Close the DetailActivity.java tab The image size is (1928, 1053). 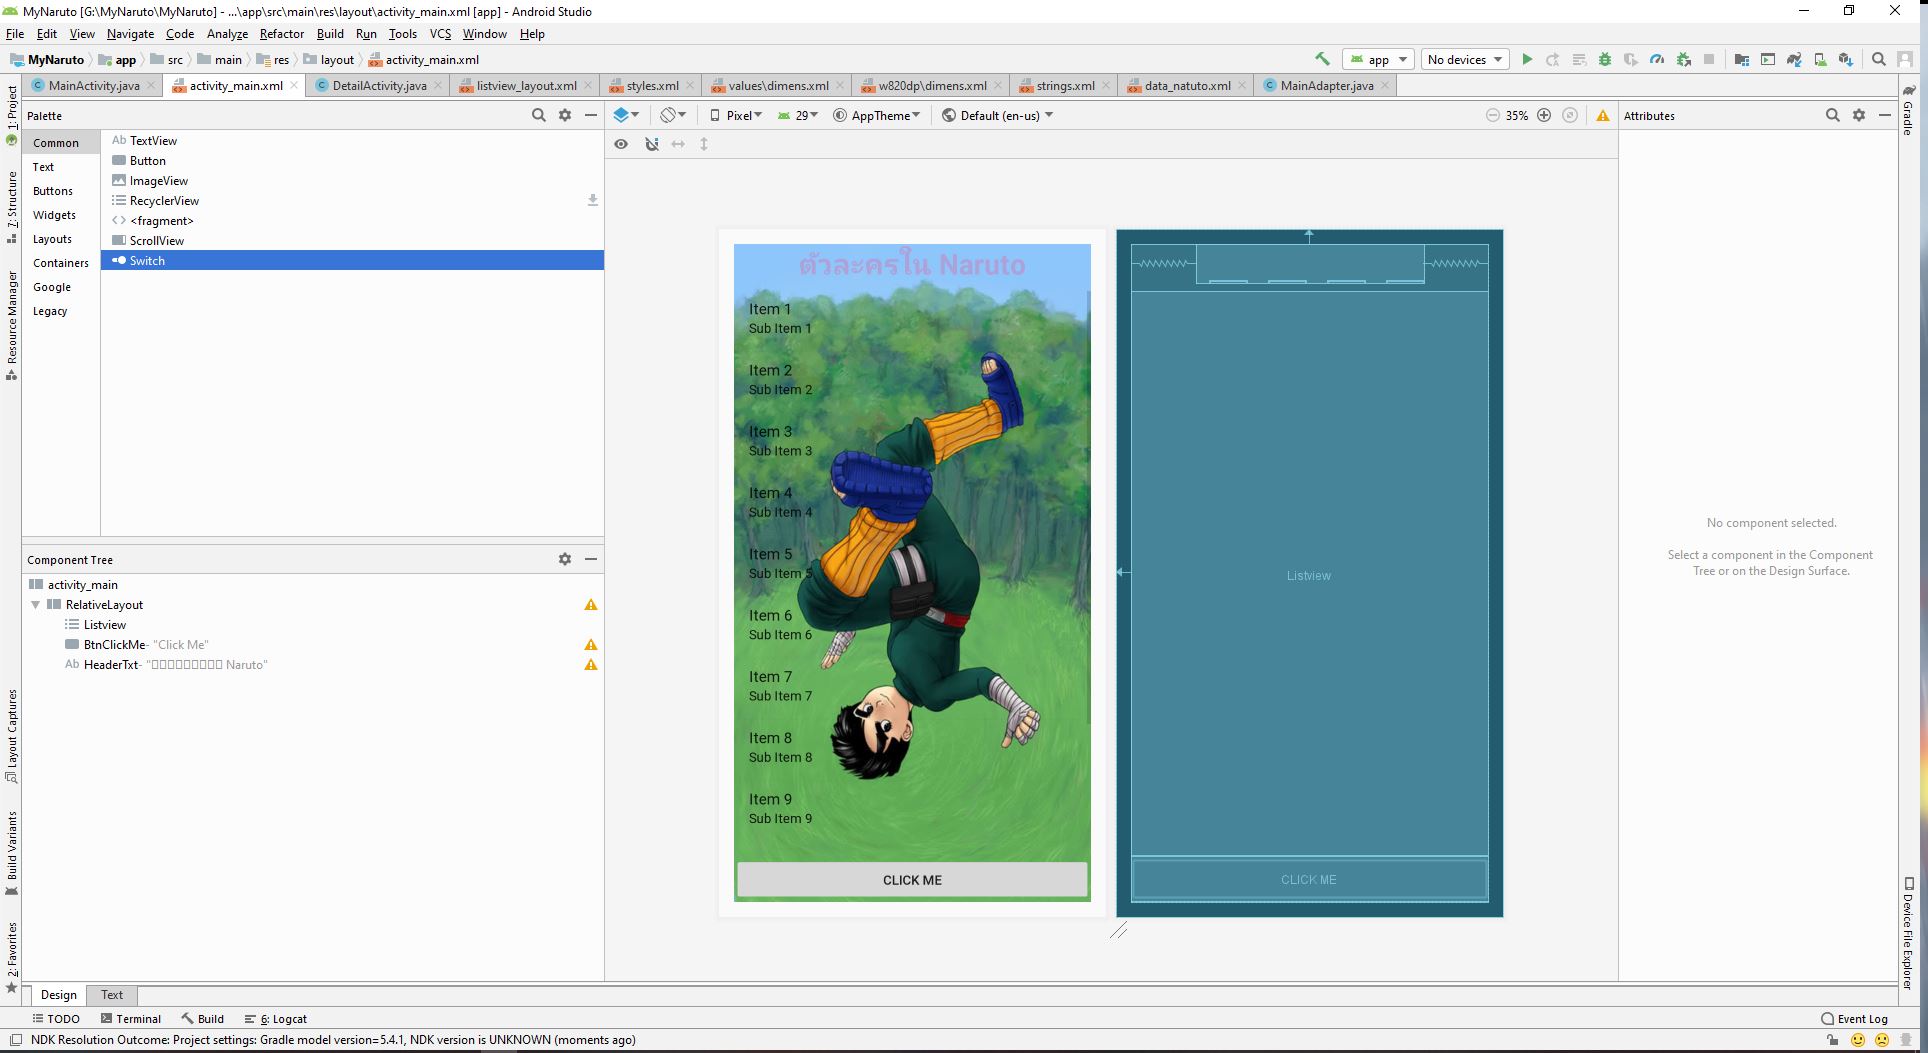pos(438,85)
